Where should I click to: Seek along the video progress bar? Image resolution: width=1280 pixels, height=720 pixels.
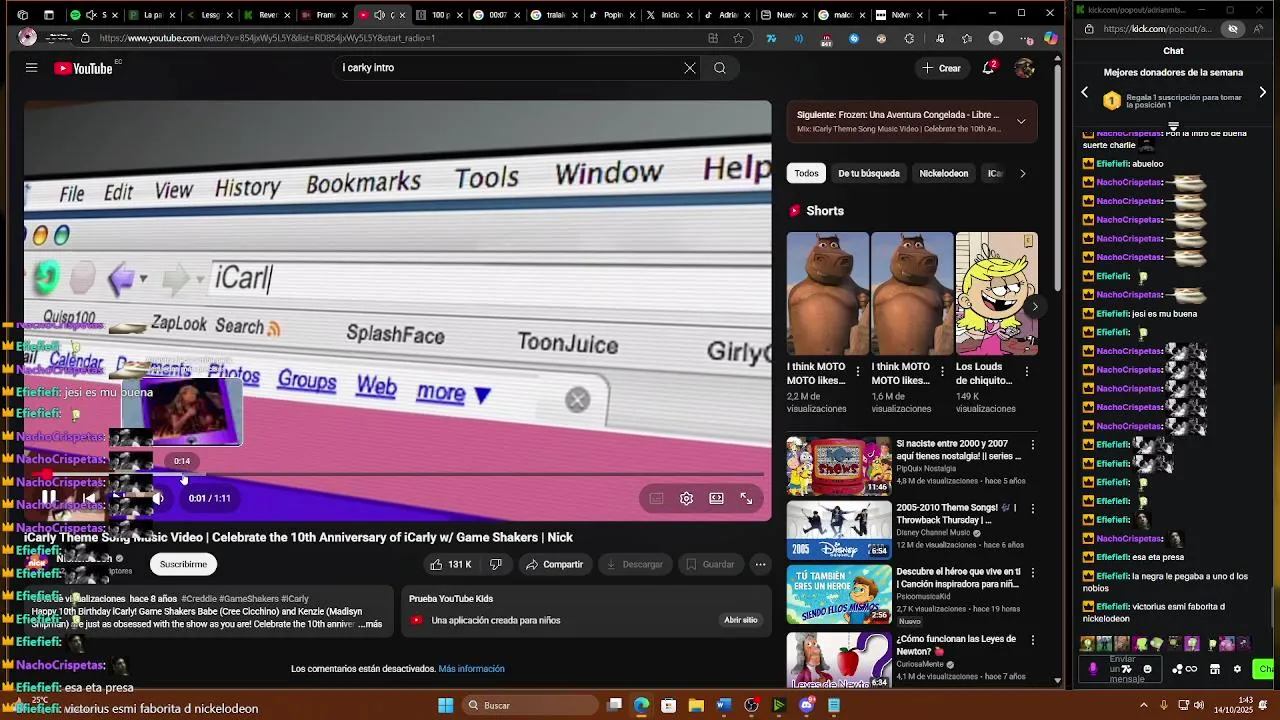398,475
